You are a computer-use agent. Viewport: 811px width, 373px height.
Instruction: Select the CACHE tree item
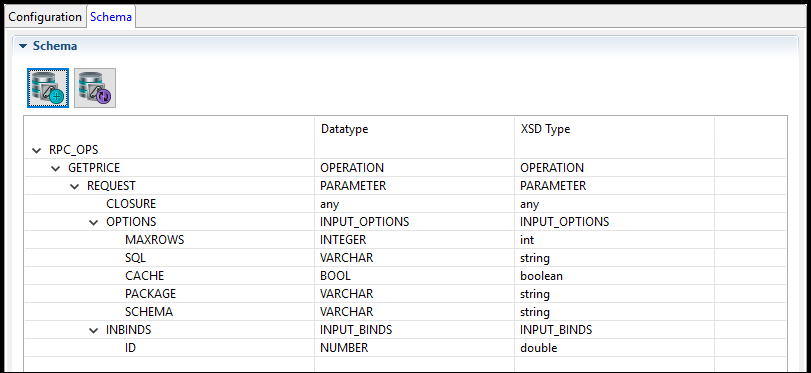[144, 276]
